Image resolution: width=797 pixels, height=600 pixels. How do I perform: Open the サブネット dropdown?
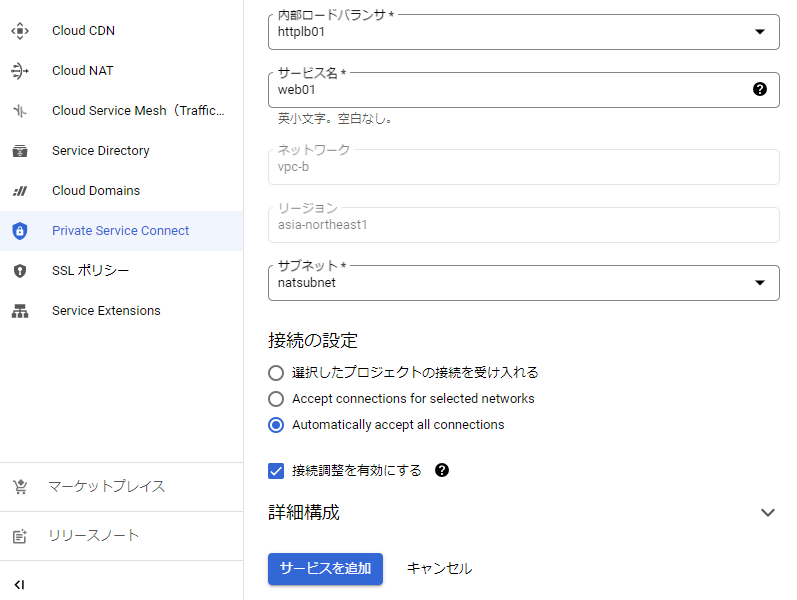(758, 283)
